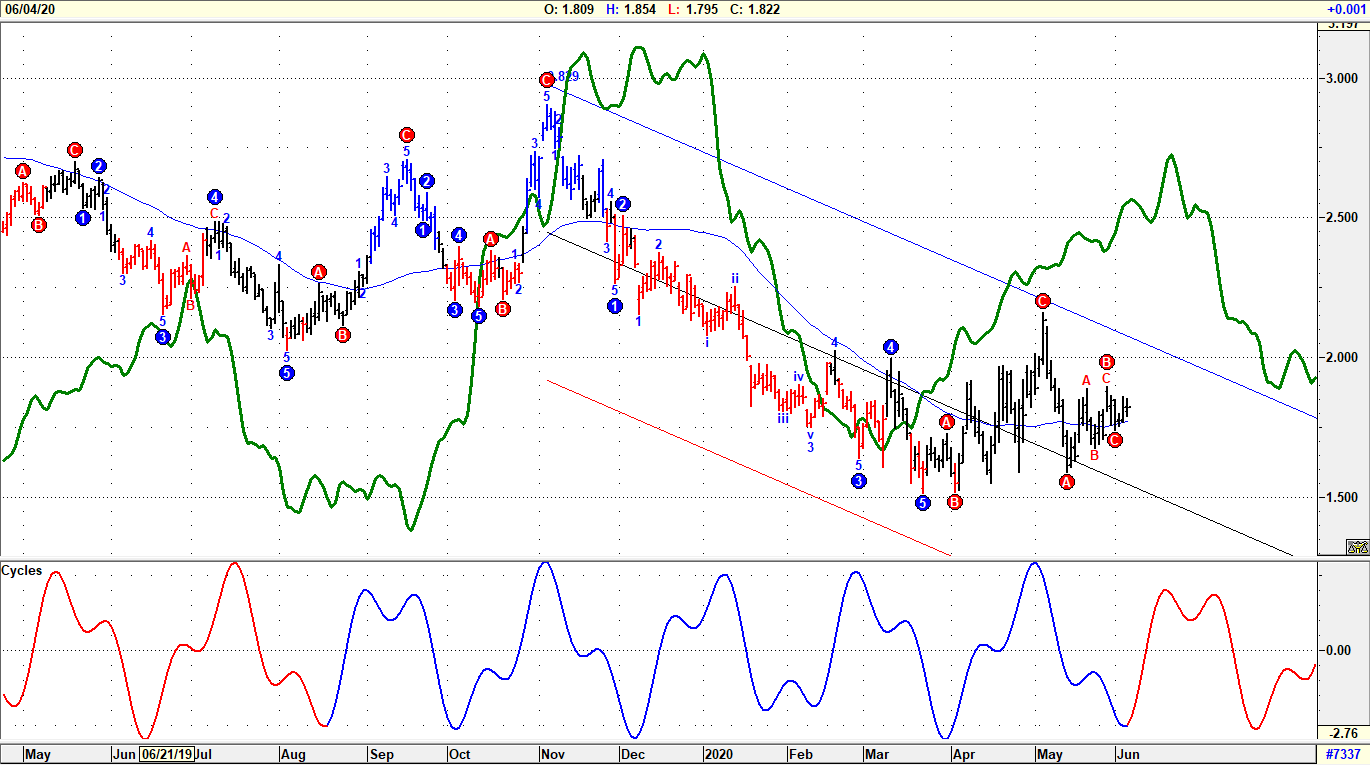Click the Jul label on time axis
Viewport: 1370px width, 765px height.
pos(201,754)
